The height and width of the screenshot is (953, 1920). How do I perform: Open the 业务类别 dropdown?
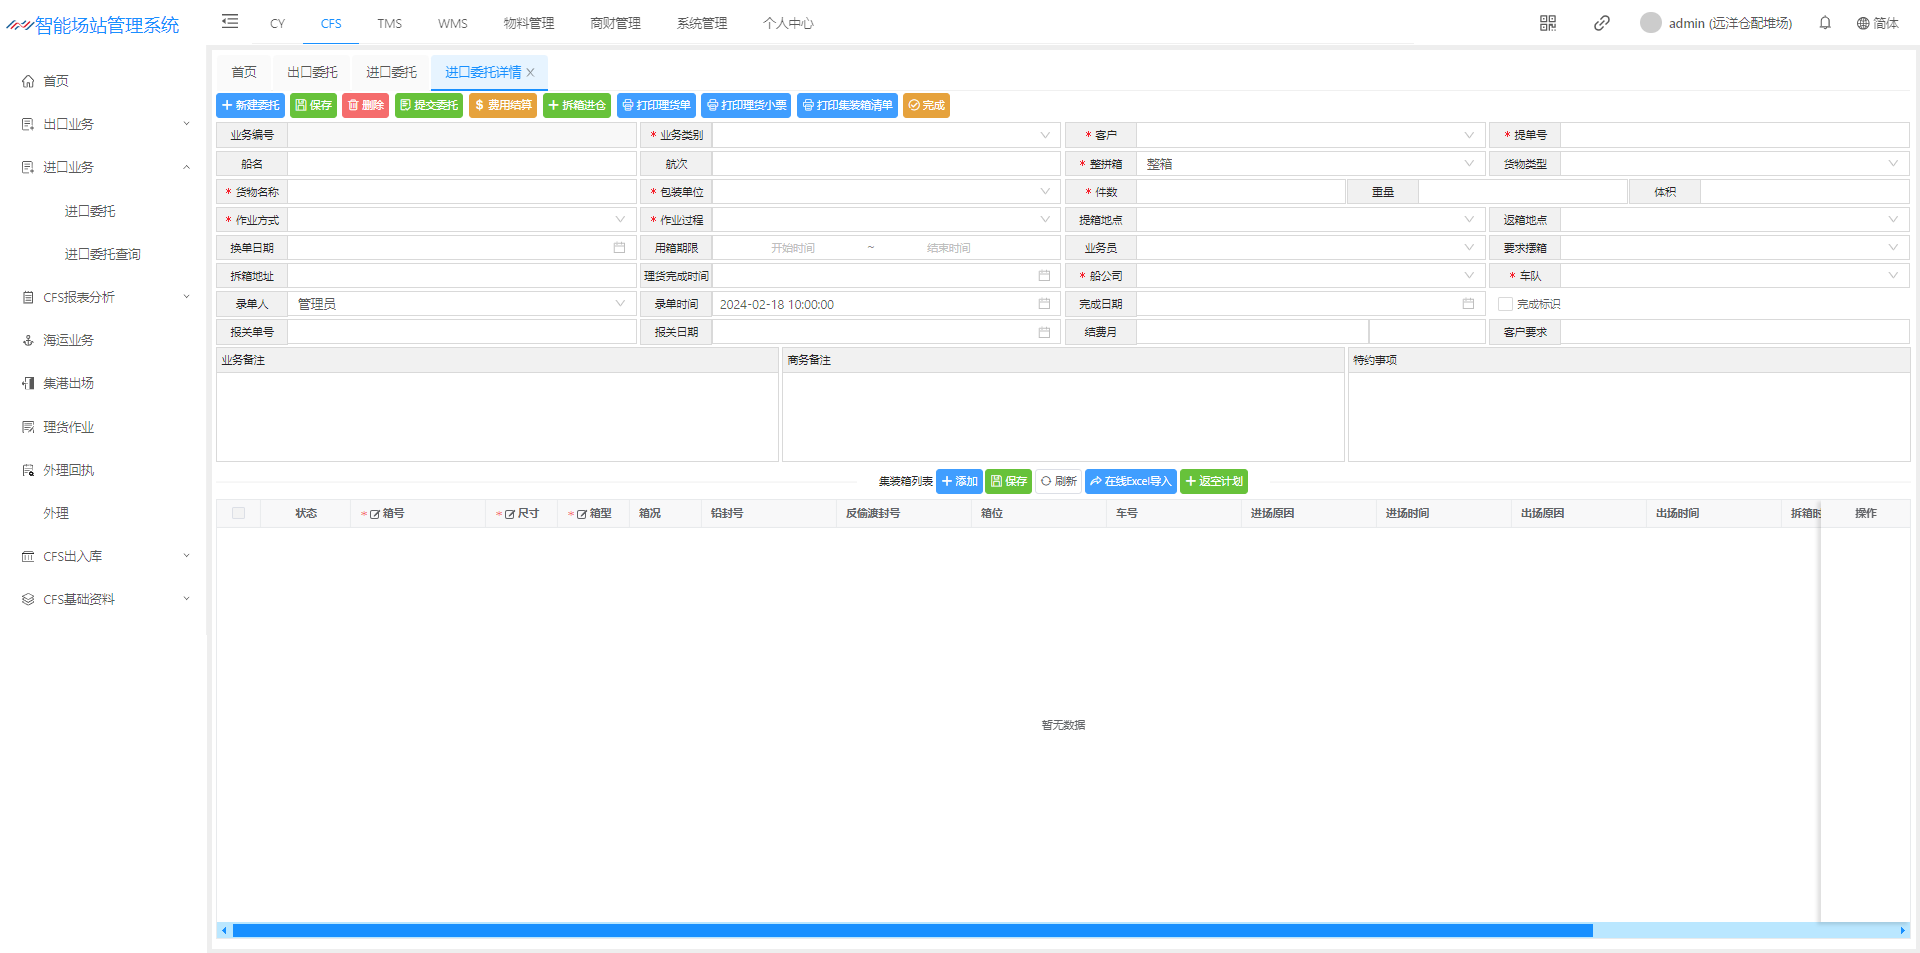(885, 135)
